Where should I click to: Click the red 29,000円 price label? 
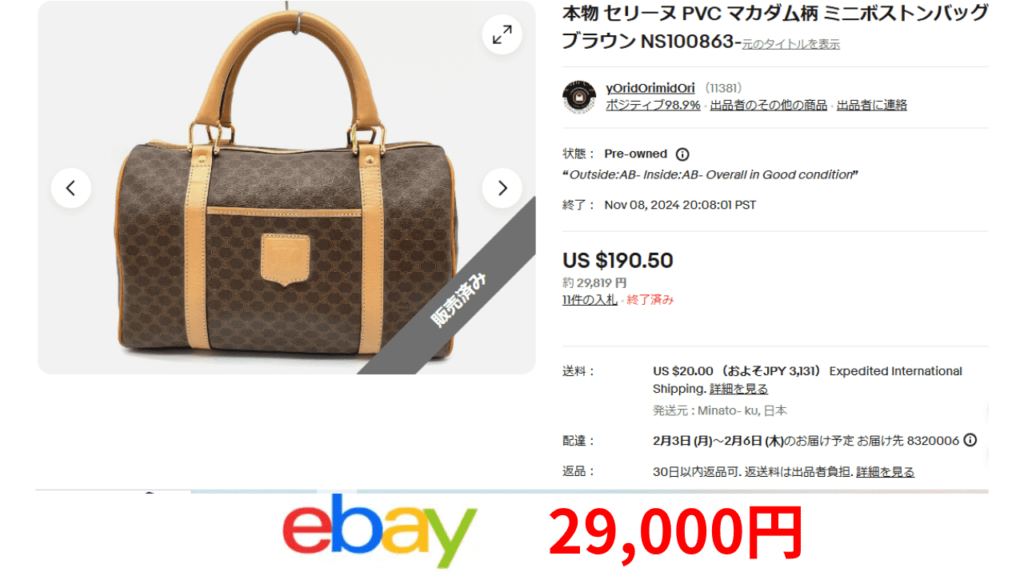pos(676,533)
